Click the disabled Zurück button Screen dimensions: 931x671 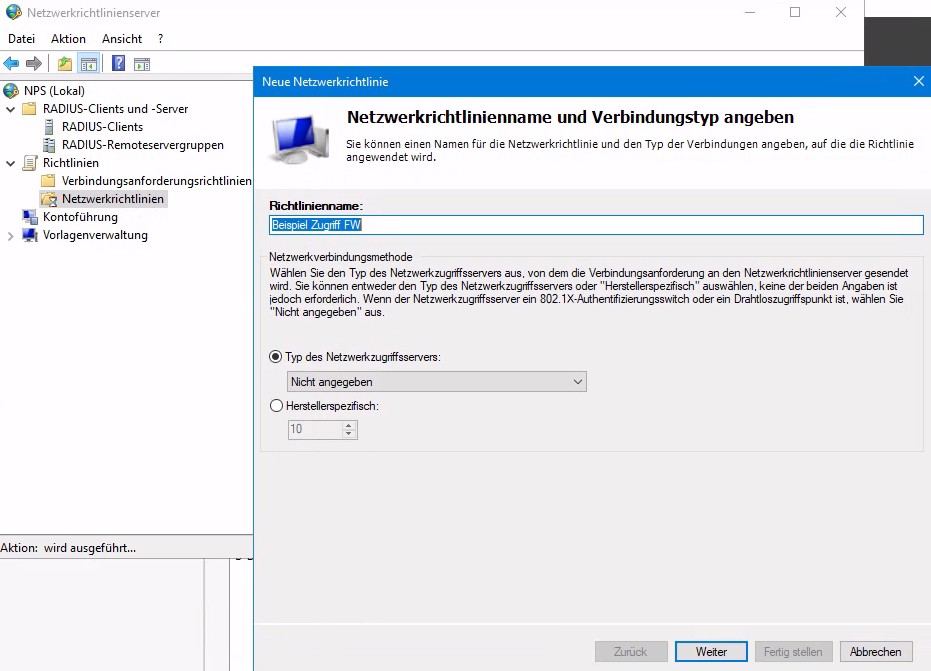click(631, 651)
